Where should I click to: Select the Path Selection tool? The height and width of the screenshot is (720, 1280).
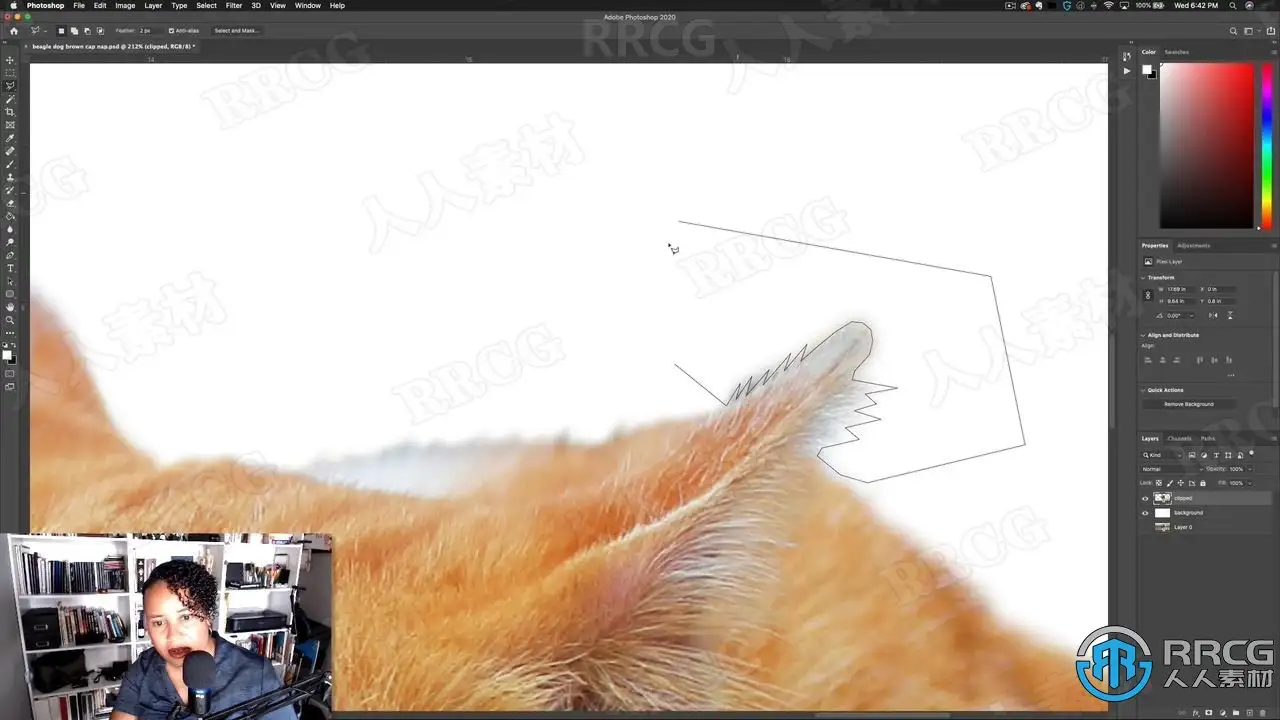11,281
